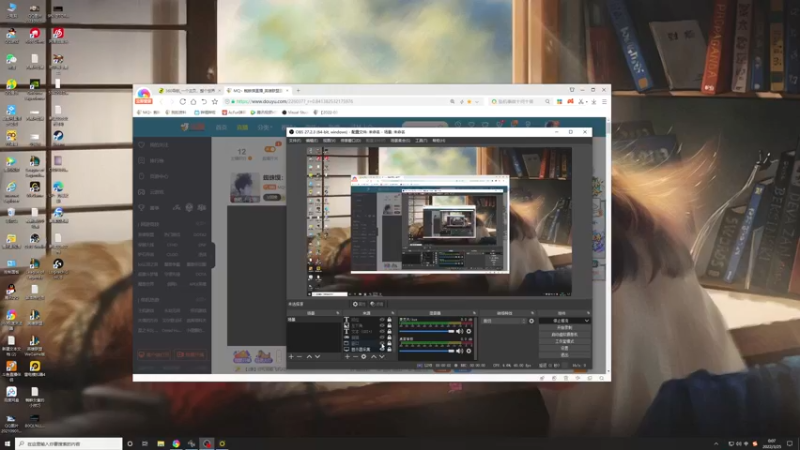The height and width of the screenshot is (450, 800).
Task: Expand Douyu categories dropdown in navigation bar
Action: coord(265,128)
